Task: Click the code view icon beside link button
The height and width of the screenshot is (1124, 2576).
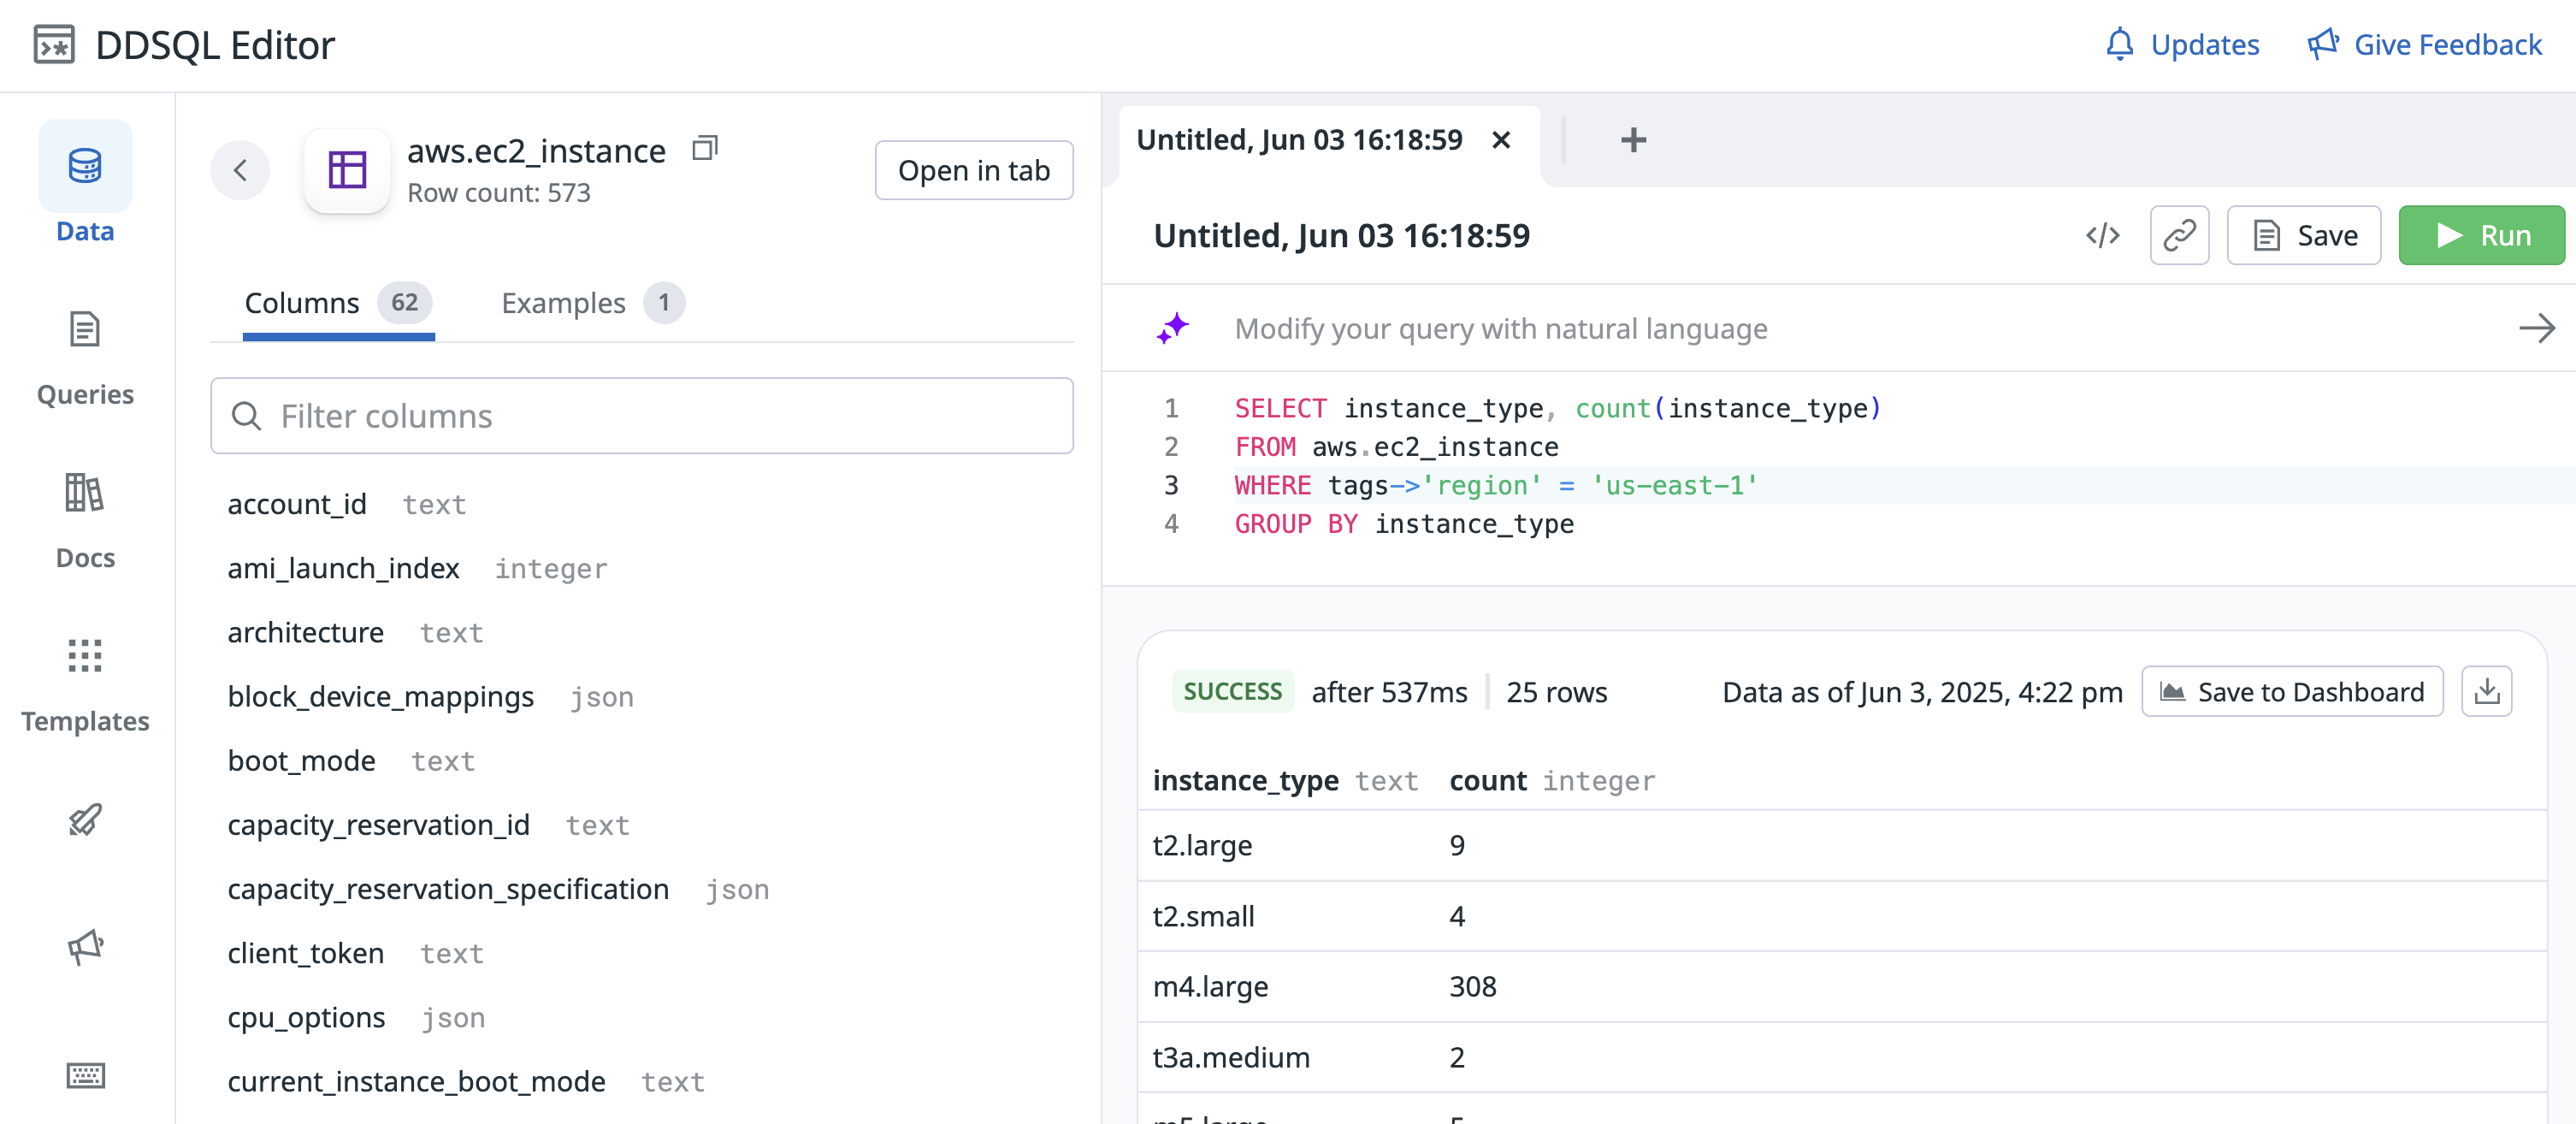Action: (x=2102, y=236)
